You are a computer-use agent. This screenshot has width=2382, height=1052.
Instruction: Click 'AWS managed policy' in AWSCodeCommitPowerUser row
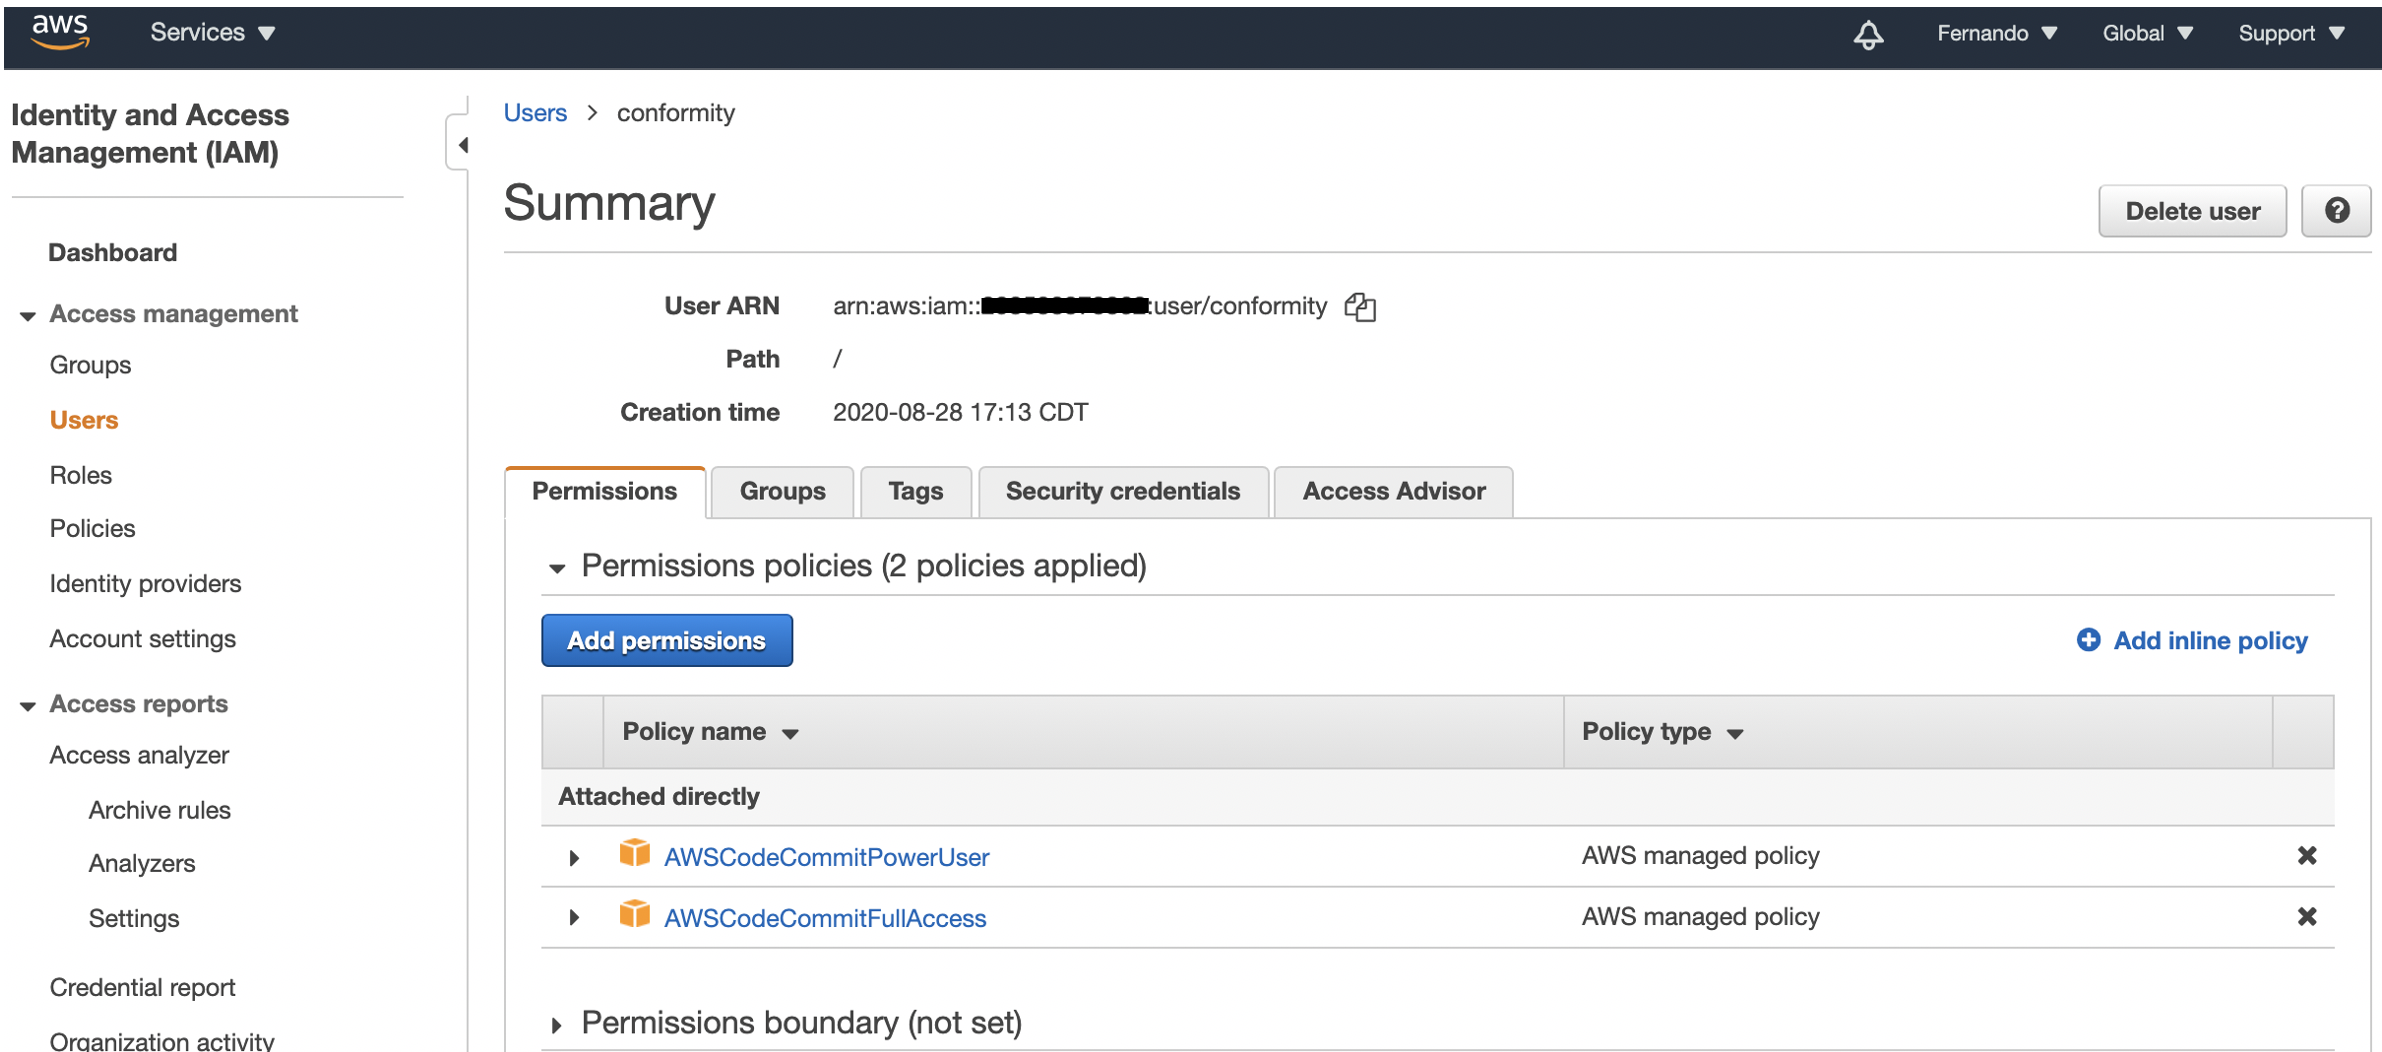1700,856
